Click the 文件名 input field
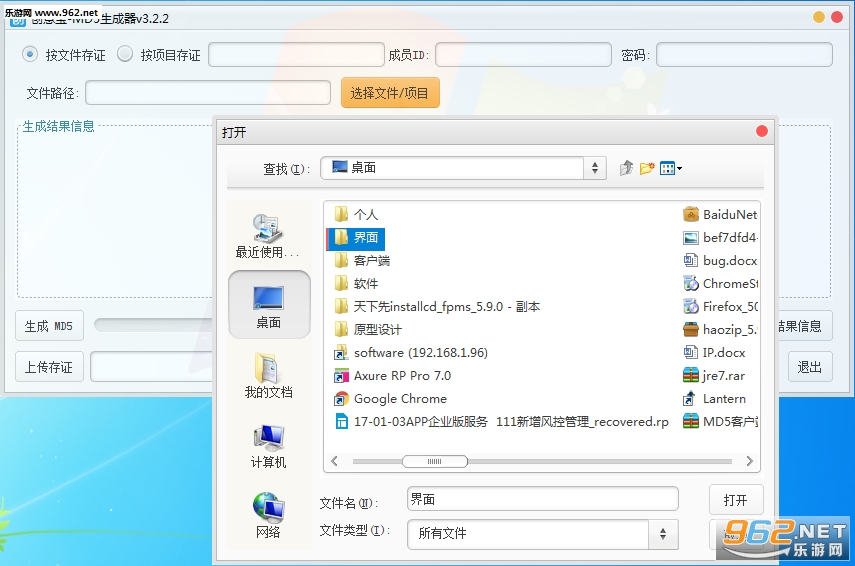855x566 pixels. pyautogui.click(x=543, y=499)
